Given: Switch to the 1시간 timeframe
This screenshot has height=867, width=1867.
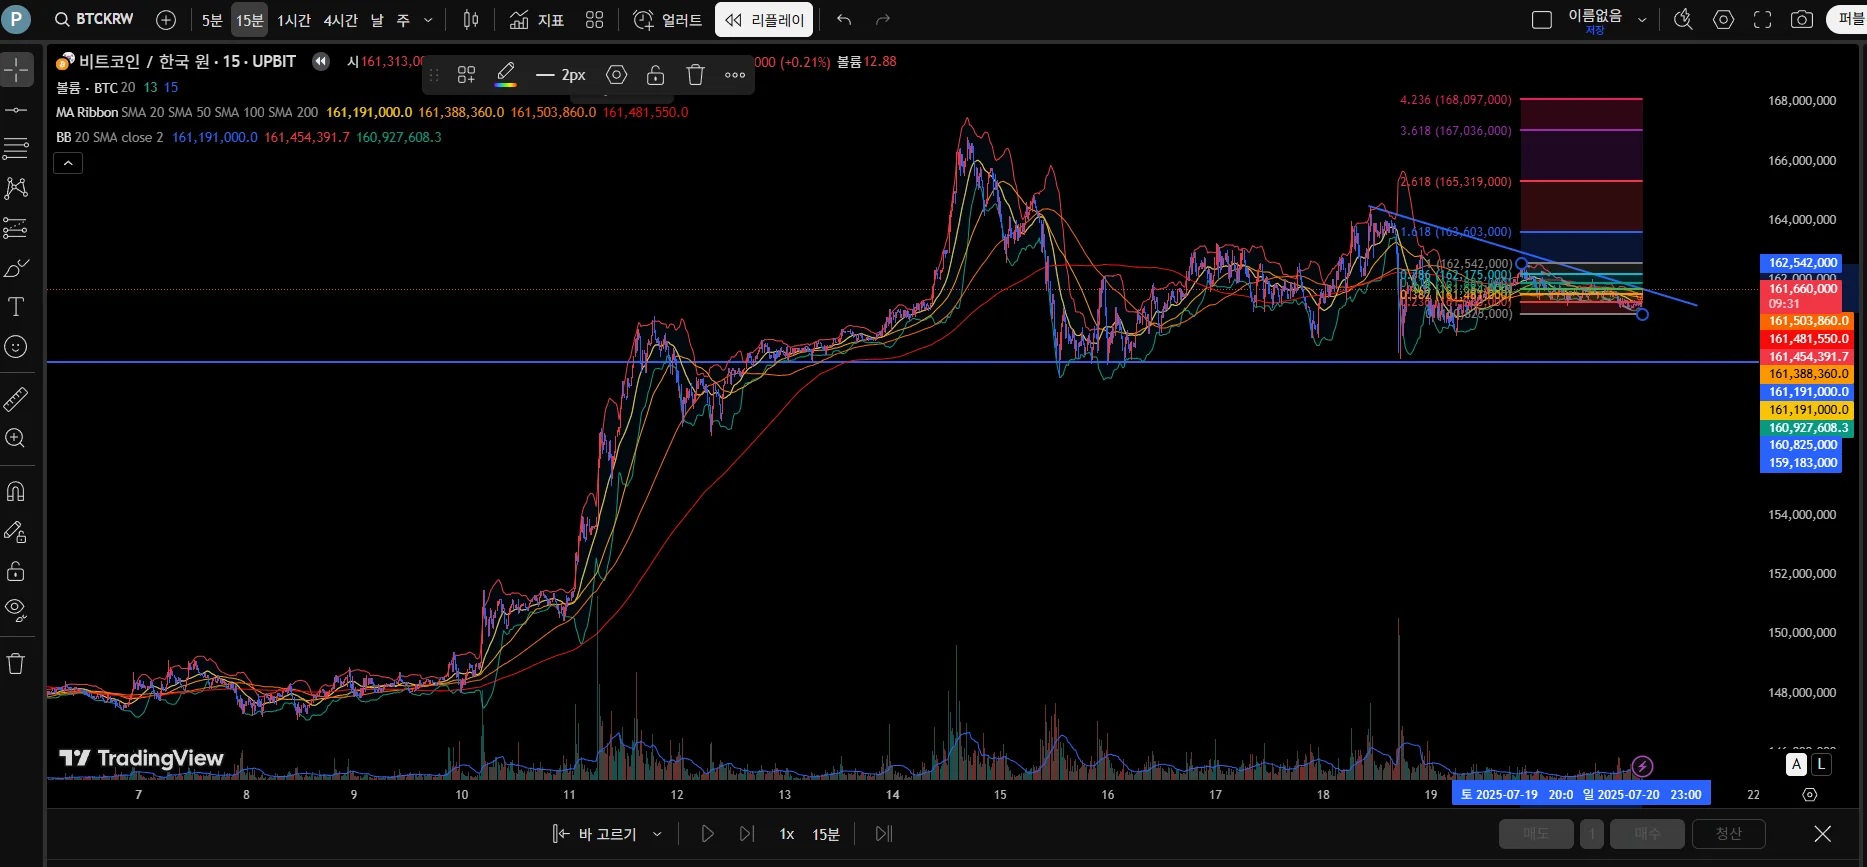Looking at the screenshot, I should tap(294, 20).
